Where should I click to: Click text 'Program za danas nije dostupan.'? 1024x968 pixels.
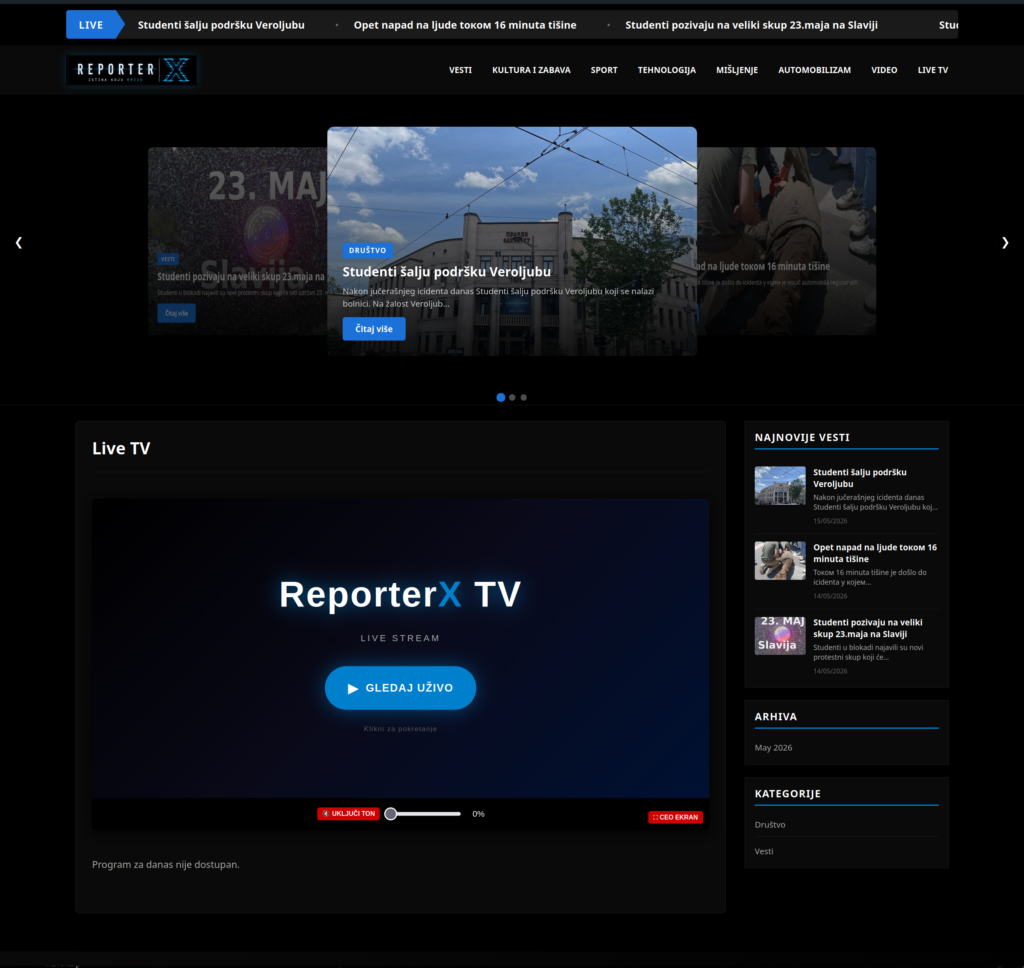[166, 864]
